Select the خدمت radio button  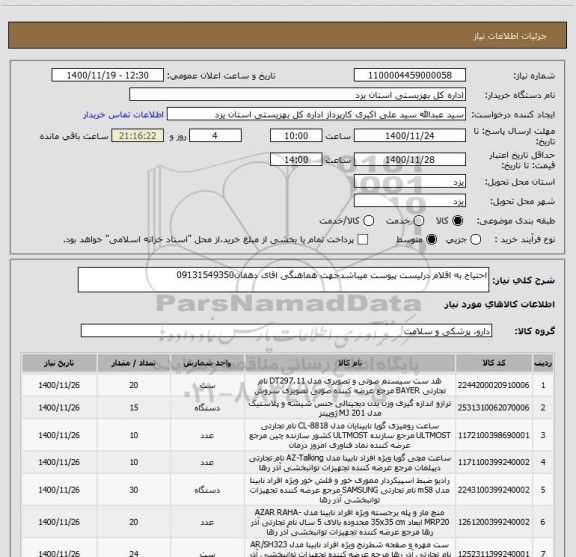[419, 221]
